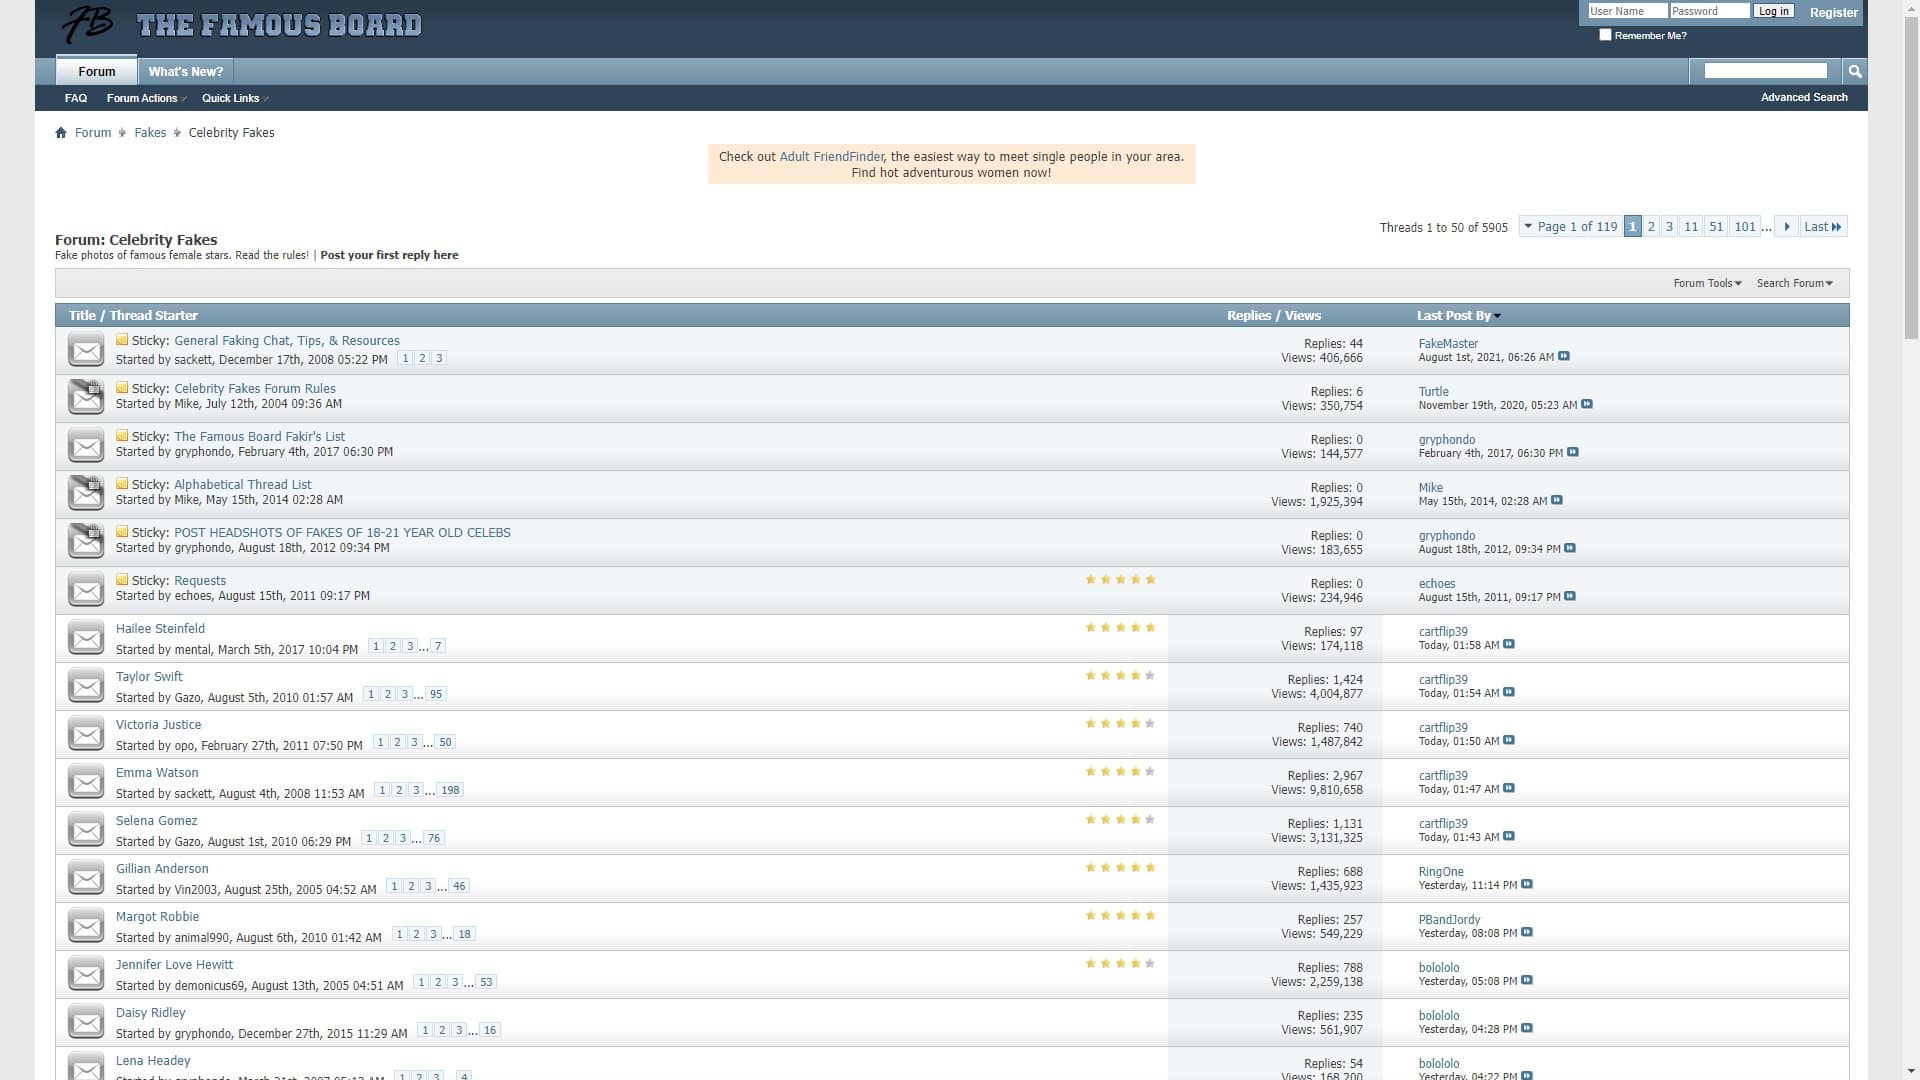Select the Forum tab
This screenshot has width=1920, height=1080.
click(96, 71)
